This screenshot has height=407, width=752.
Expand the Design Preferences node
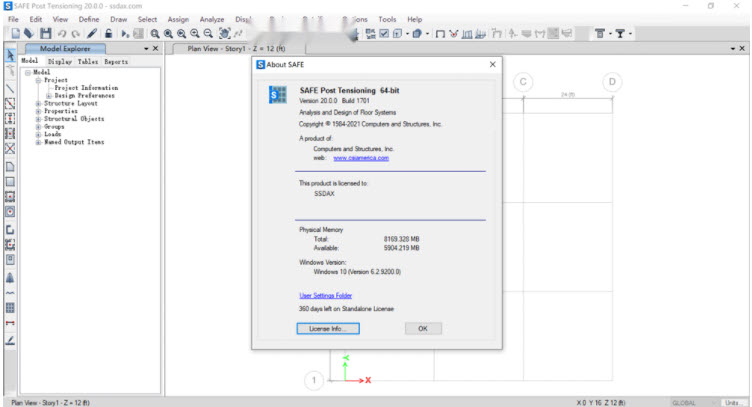(48, 96)
